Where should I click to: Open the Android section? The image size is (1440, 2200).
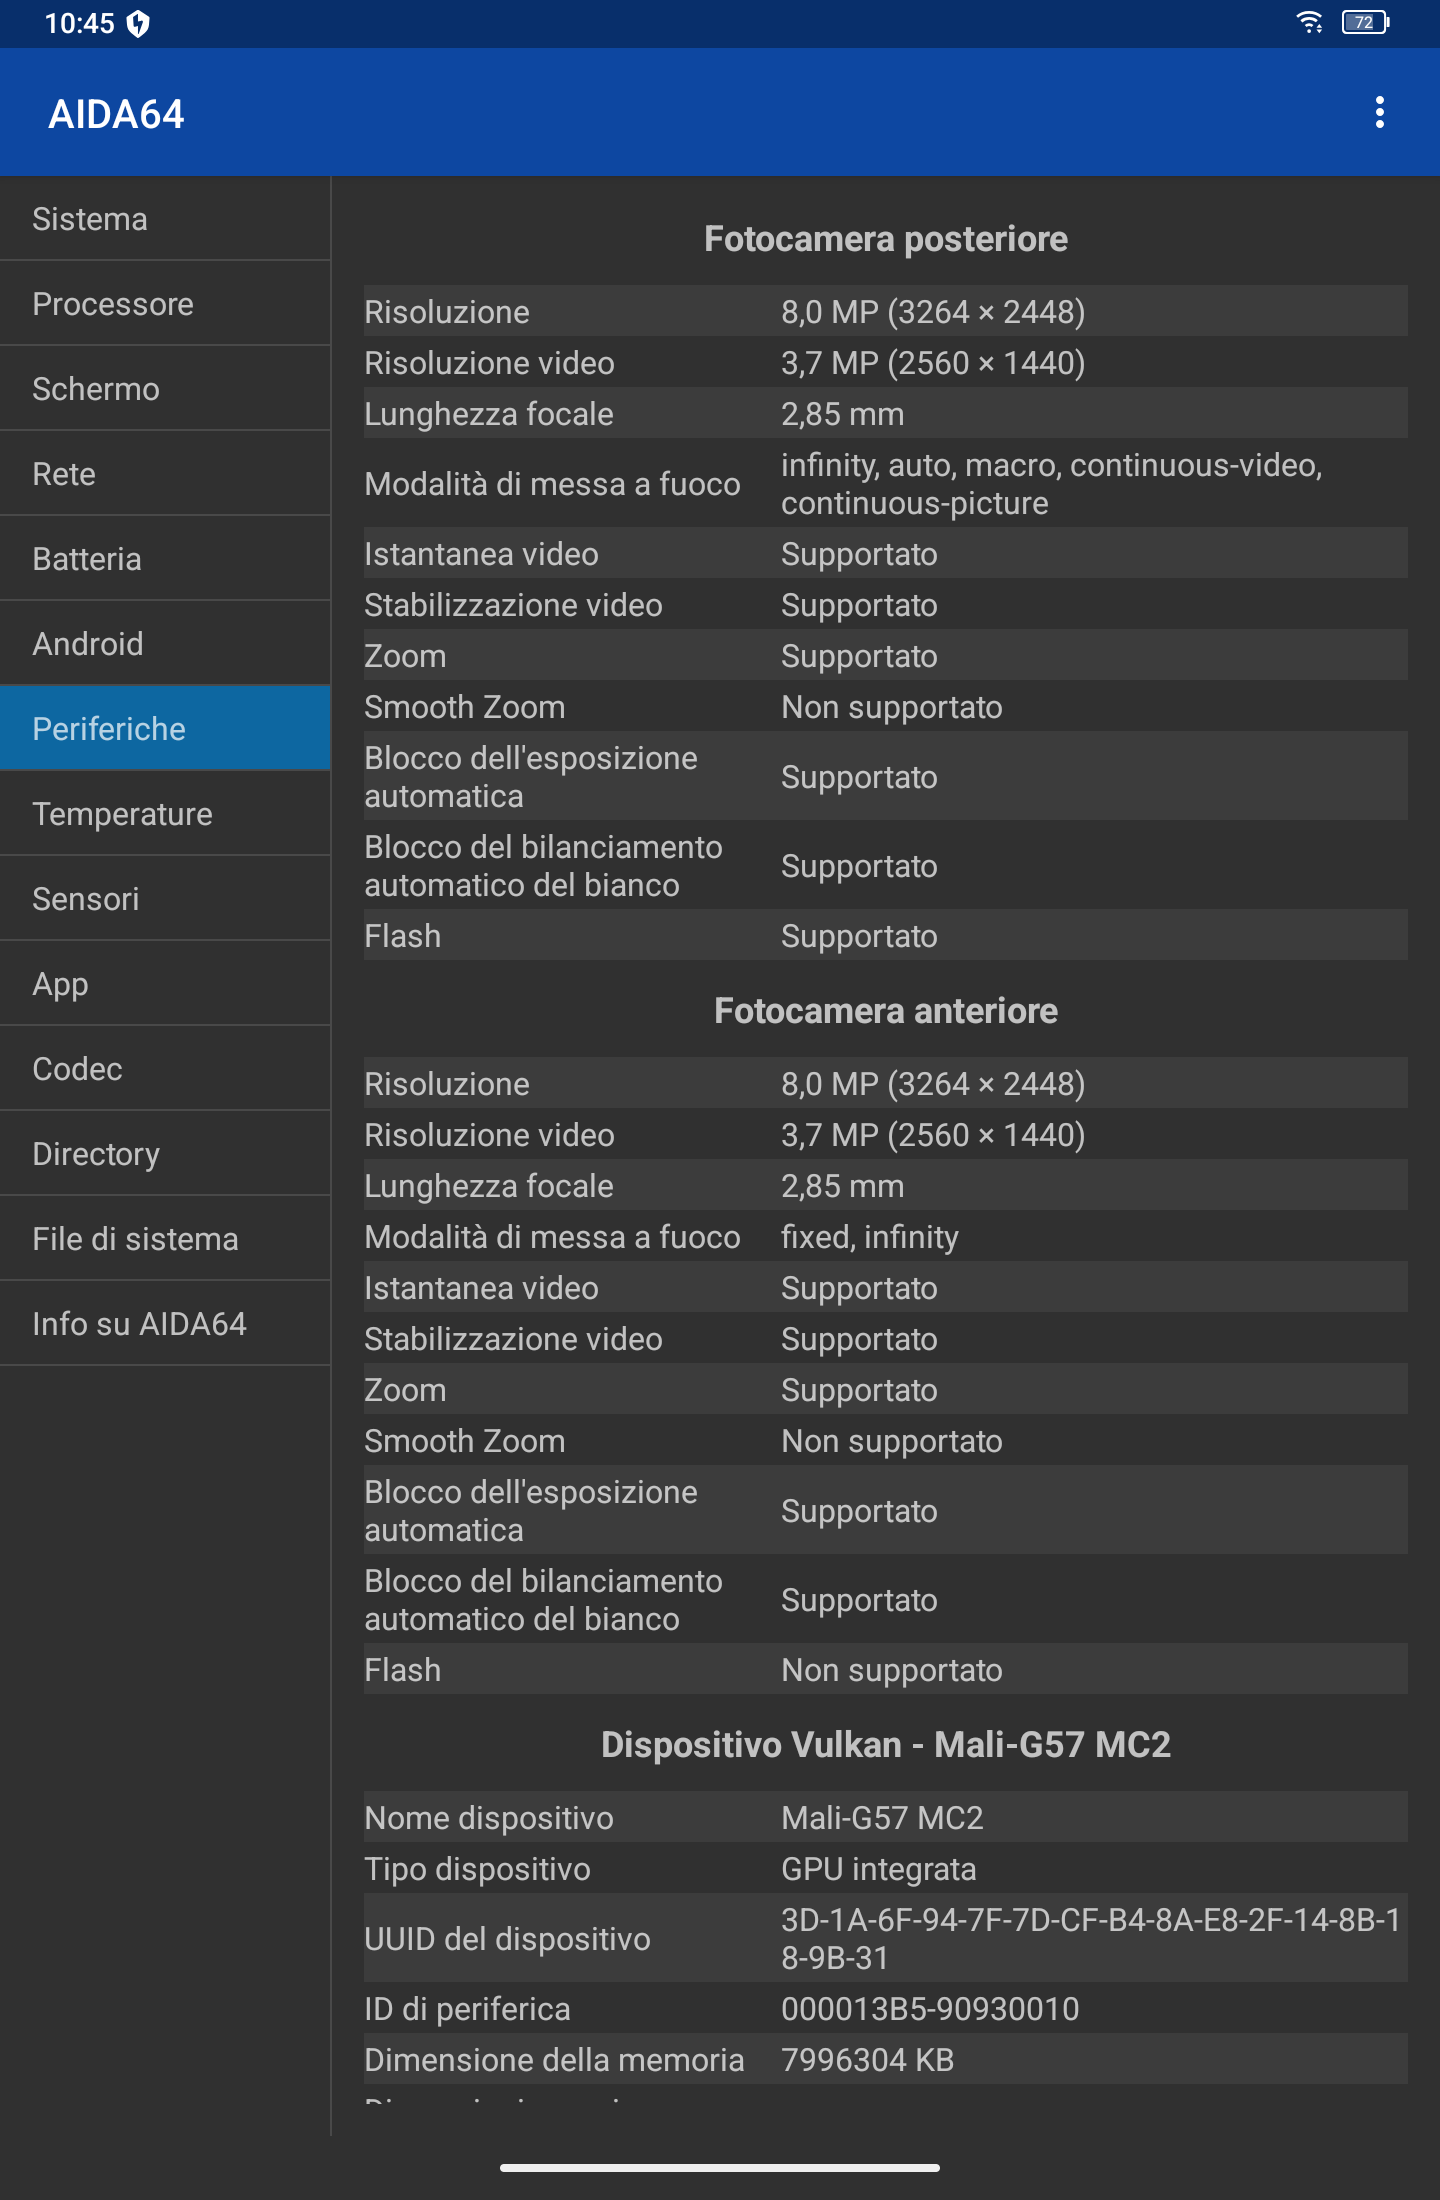tap(165, 644)
